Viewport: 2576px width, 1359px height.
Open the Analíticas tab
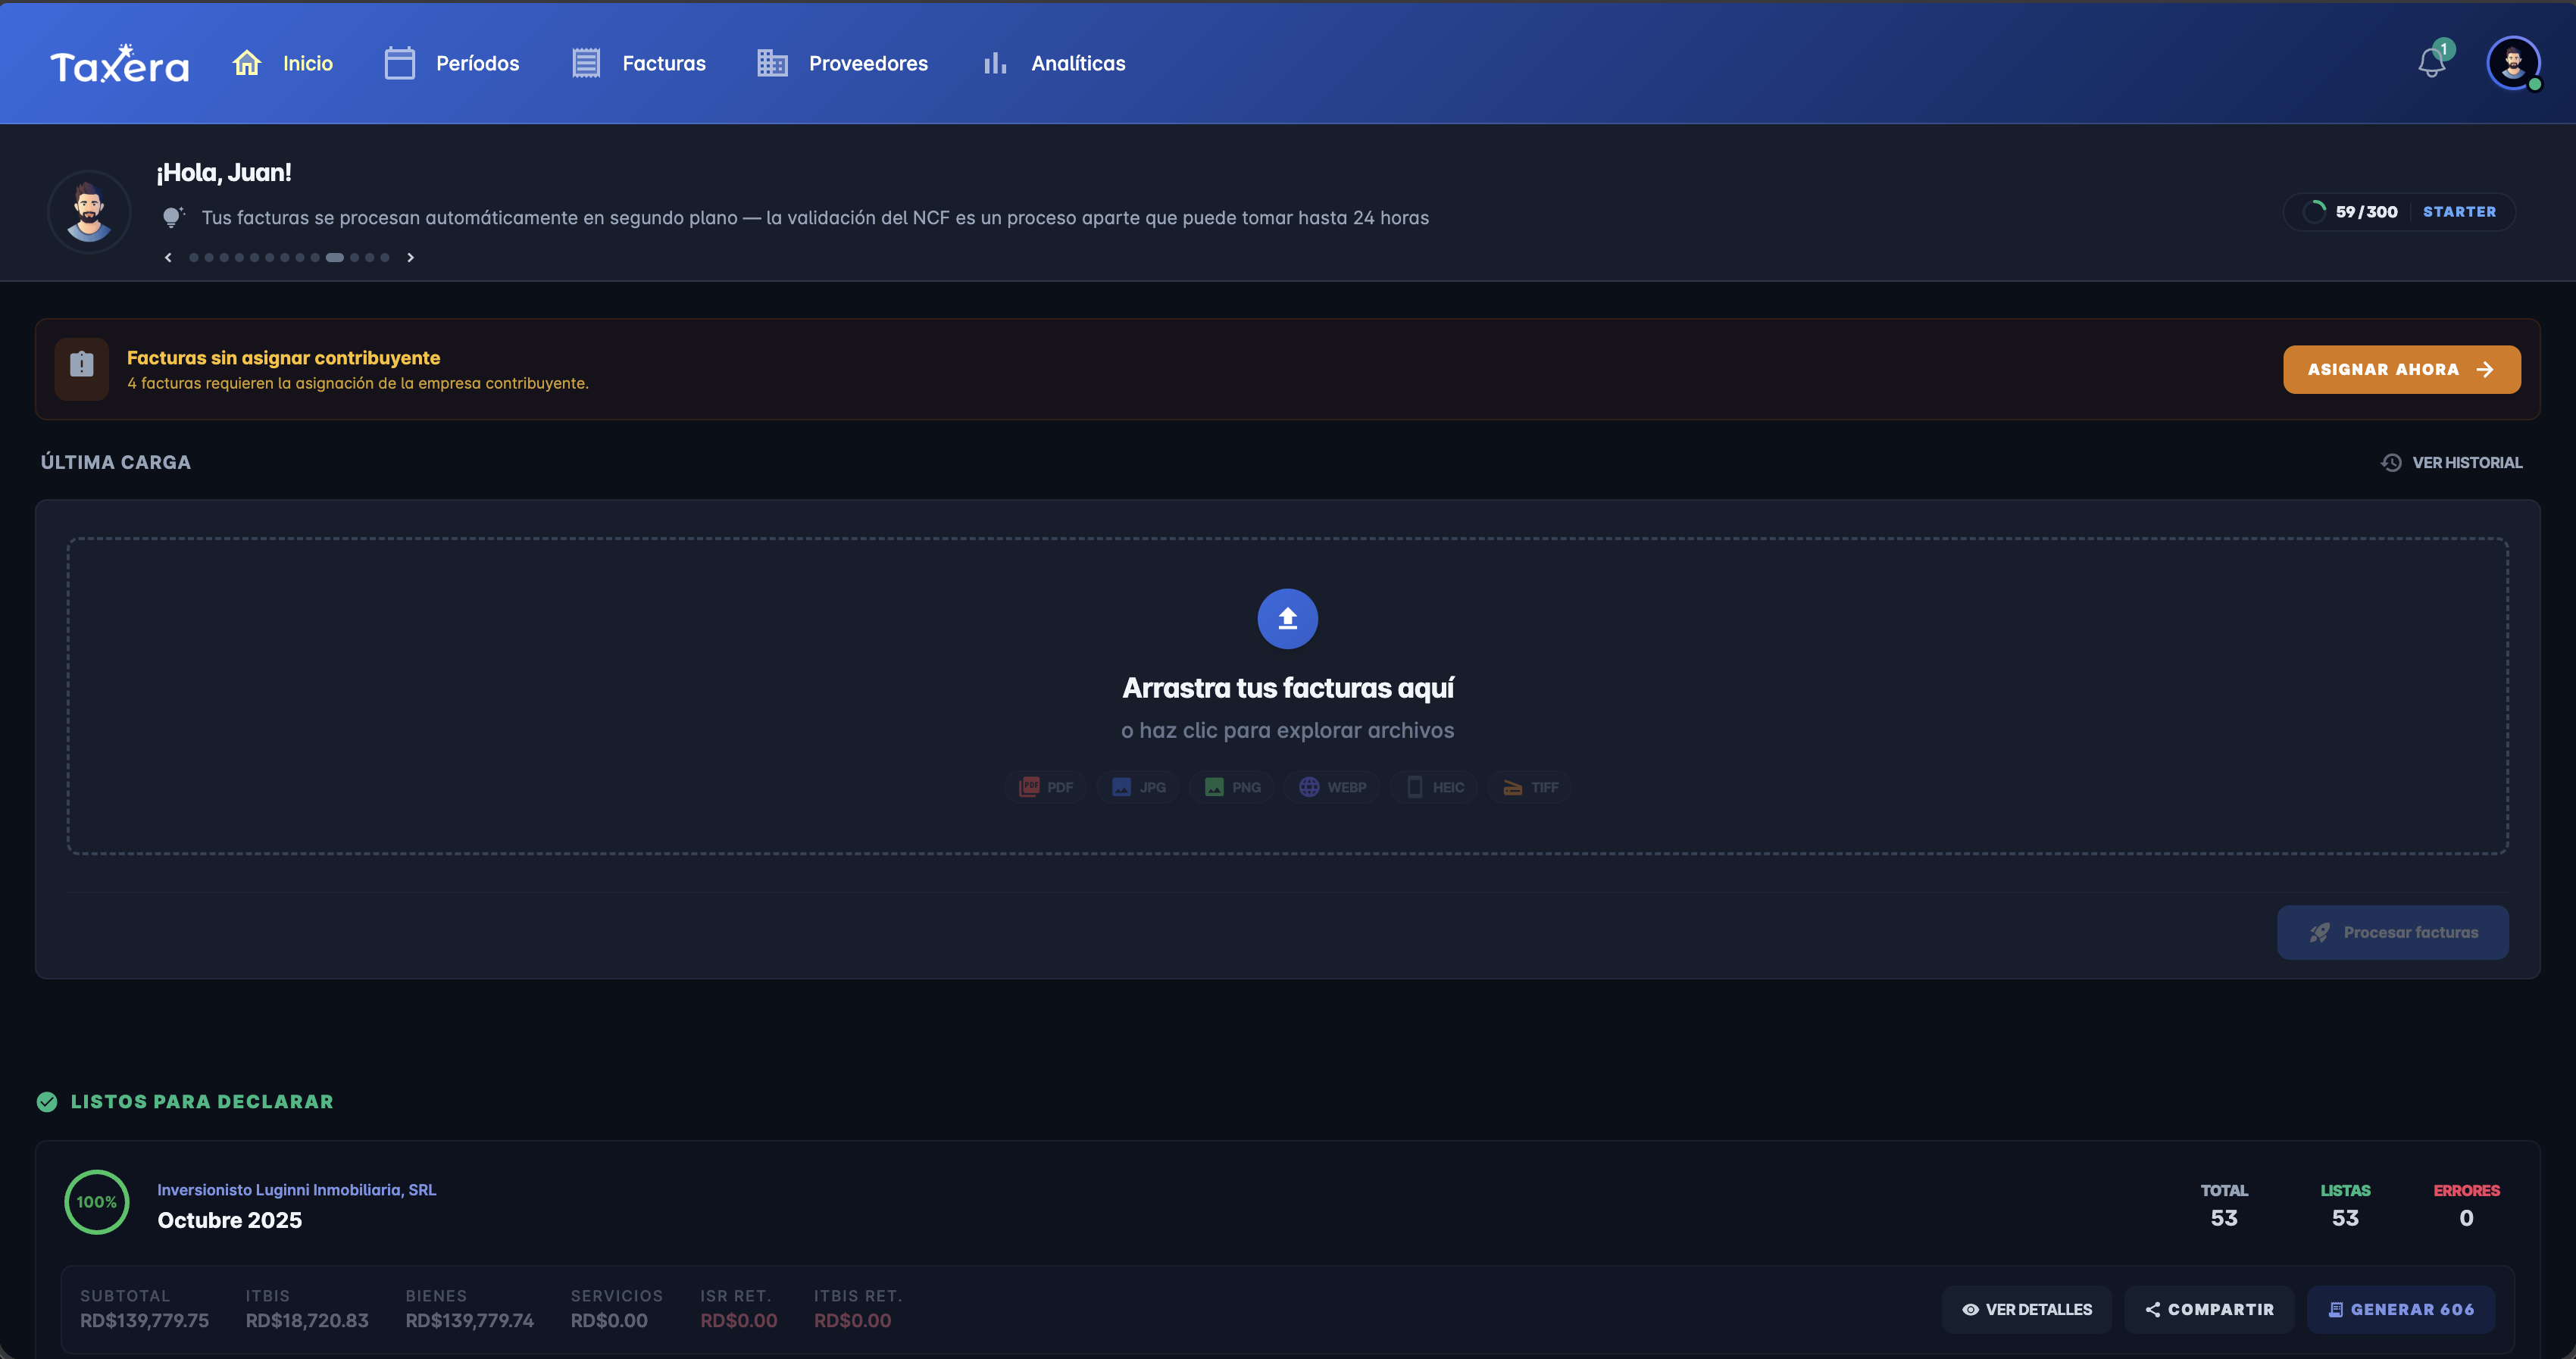(1053, 63)
